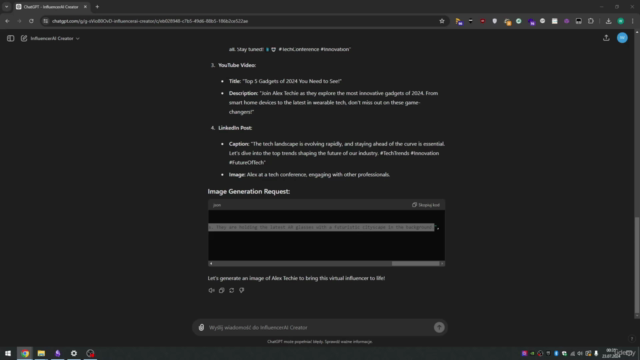Image resolution: width=640 pixels, height=360 pixels.
Task: Open the ChatGPT user profile avatar
Action: (x=622, y=38)
